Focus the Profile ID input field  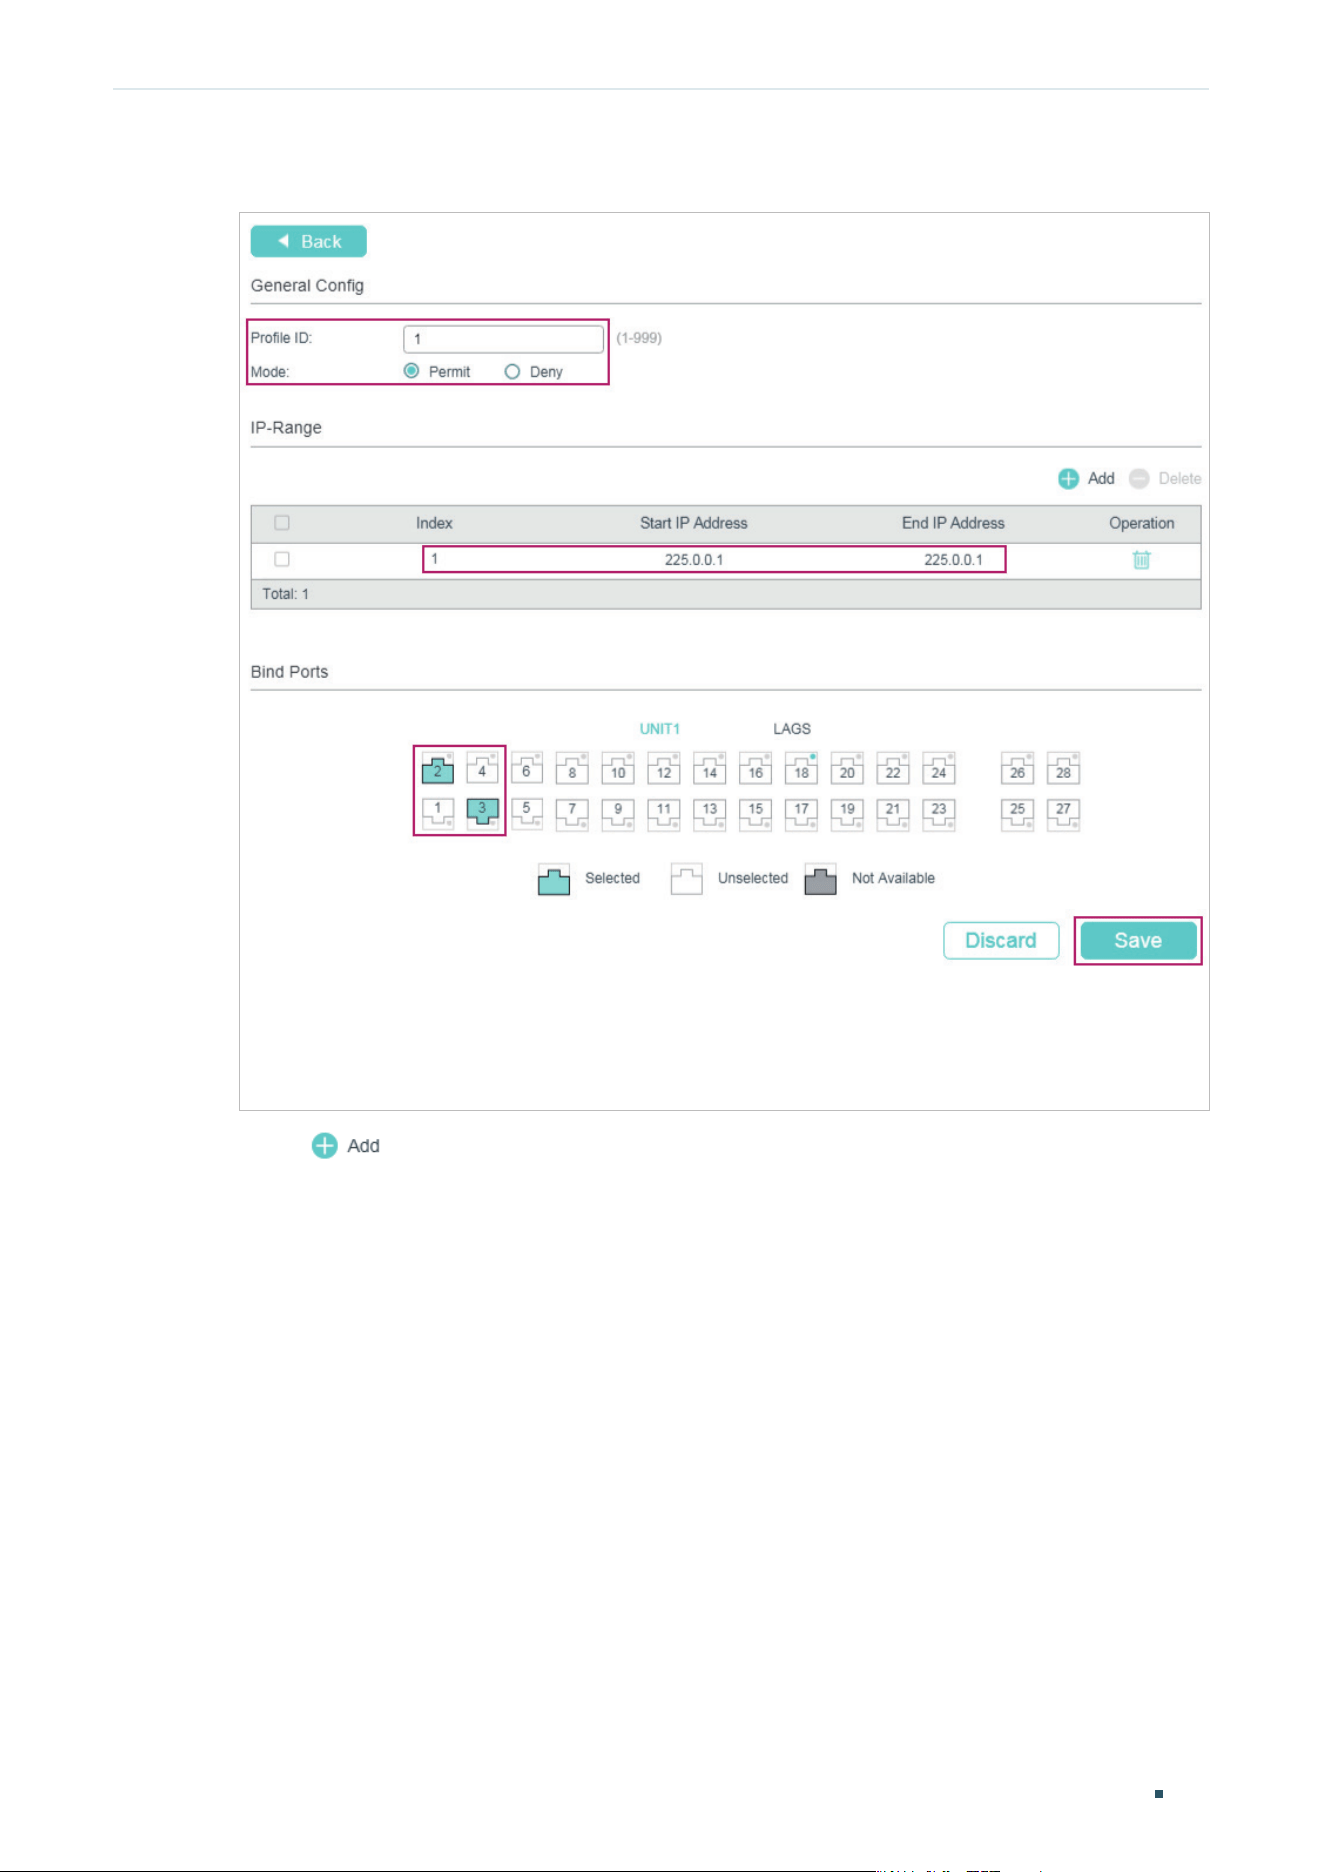[503, 339]
